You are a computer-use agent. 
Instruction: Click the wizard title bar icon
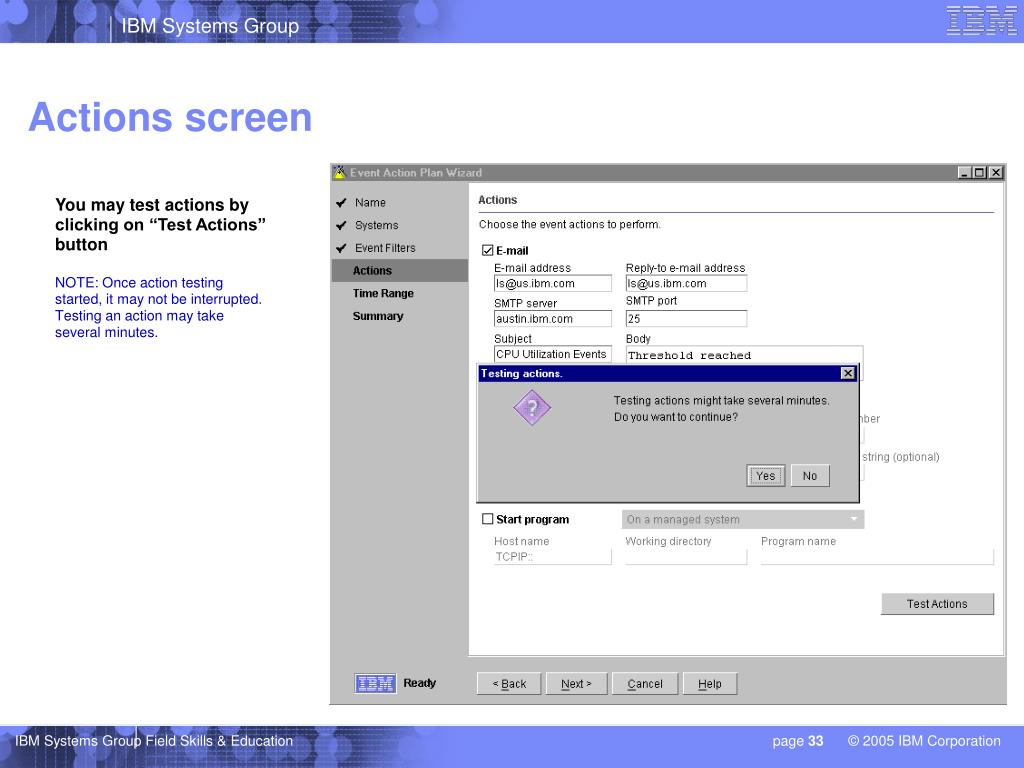[x=340, y=172]
